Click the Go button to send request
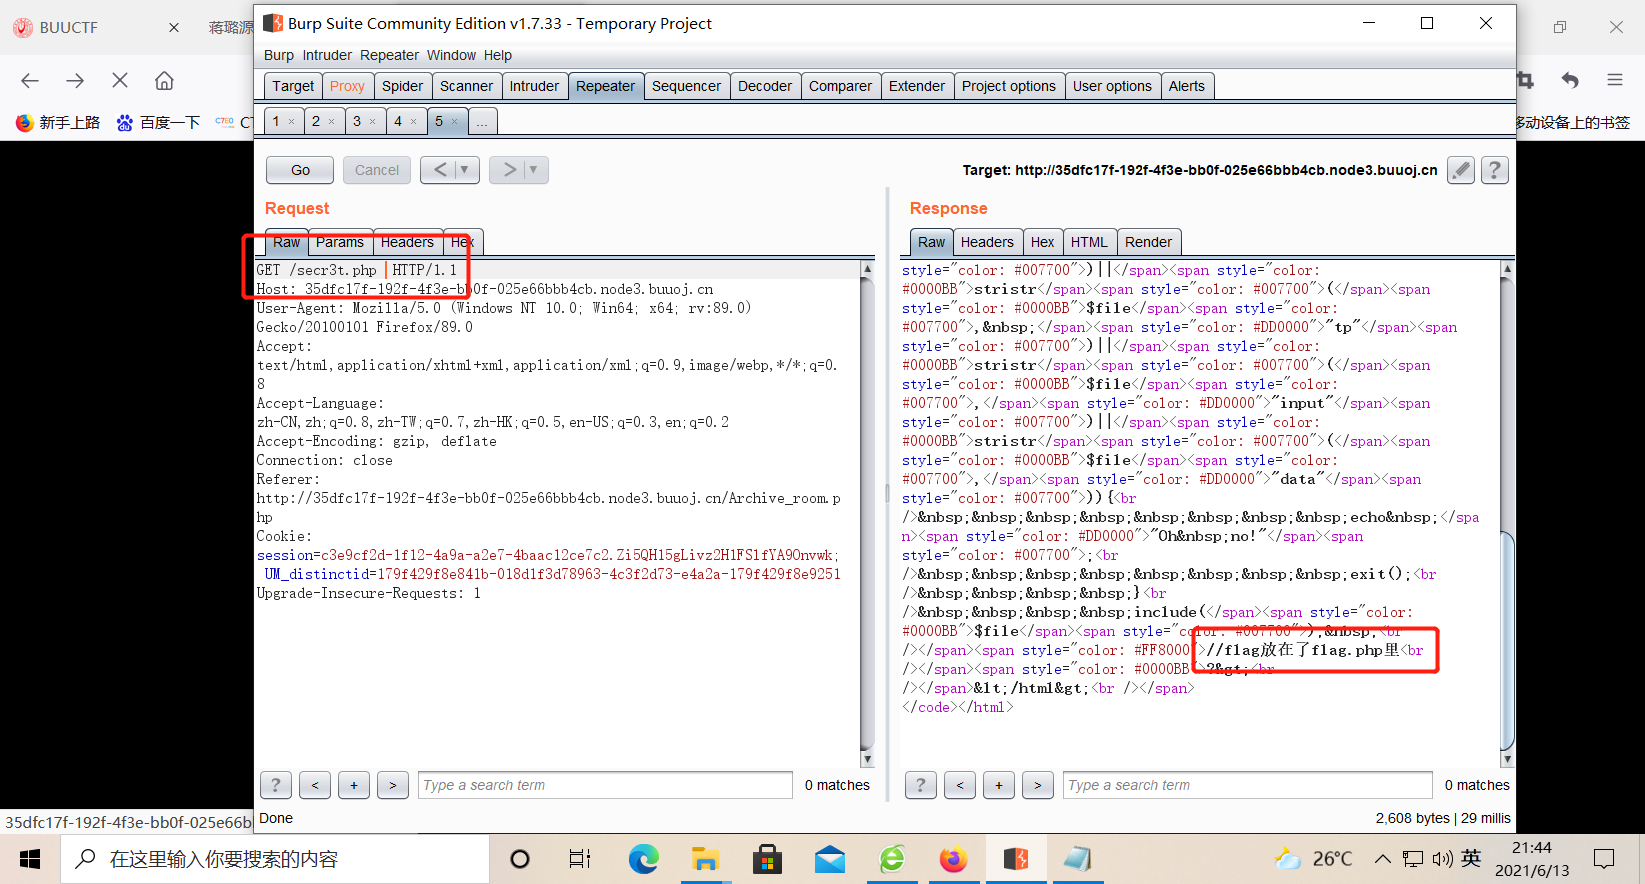Screen dimensions: 1645x884 click(x=300, y=170)
